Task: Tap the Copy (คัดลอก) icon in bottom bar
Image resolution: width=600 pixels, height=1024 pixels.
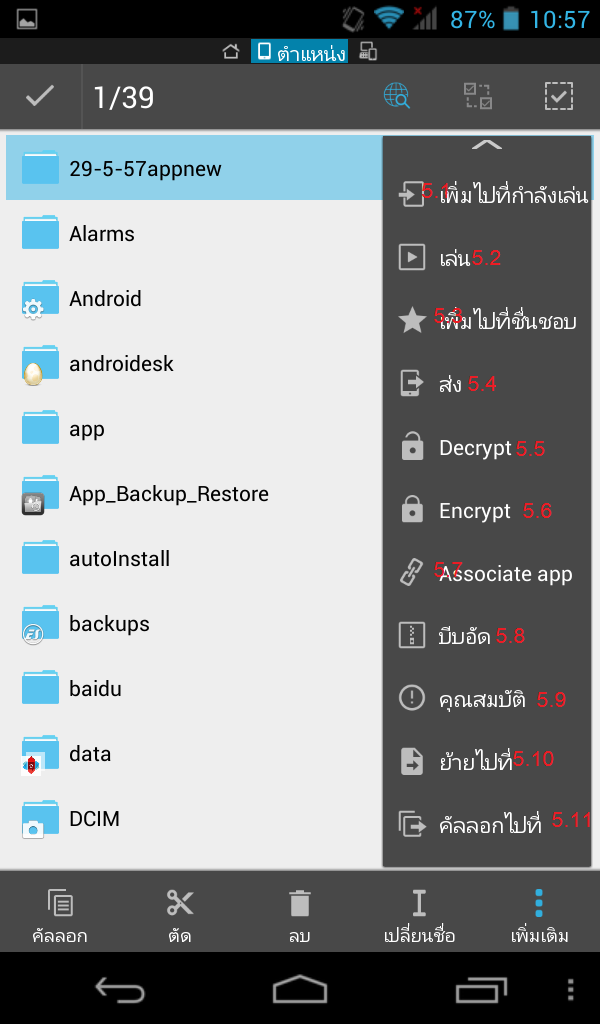Action: click(60, 904)
